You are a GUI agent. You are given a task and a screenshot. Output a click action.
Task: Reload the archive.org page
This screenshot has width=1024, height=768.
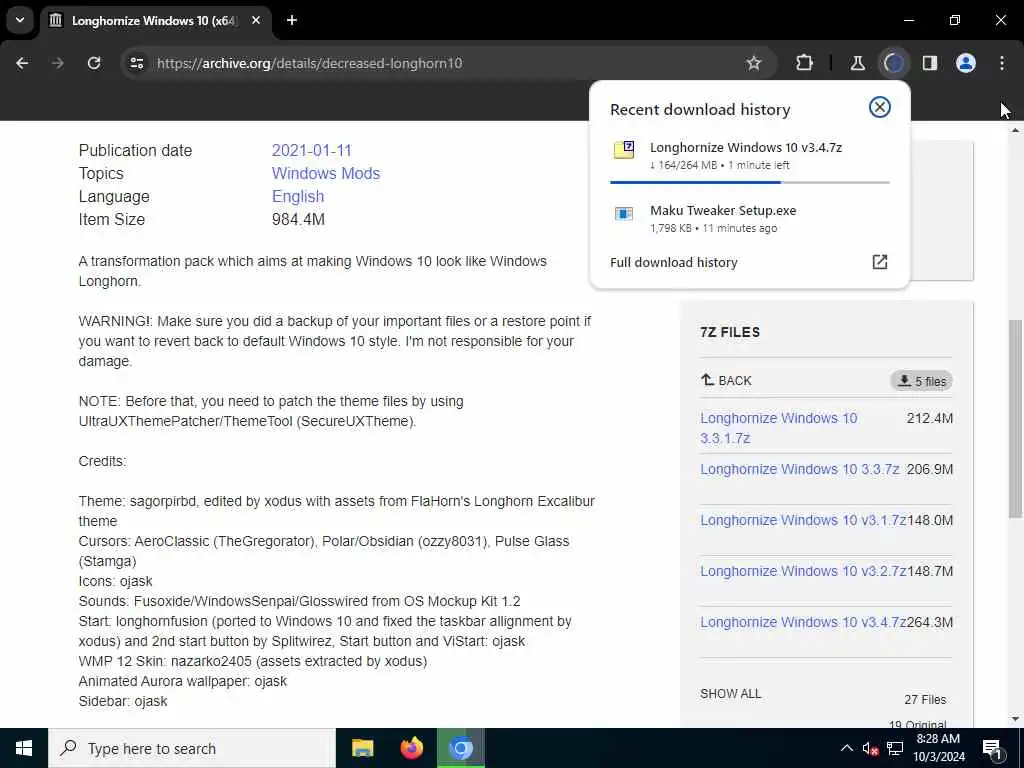coord(94,63)
